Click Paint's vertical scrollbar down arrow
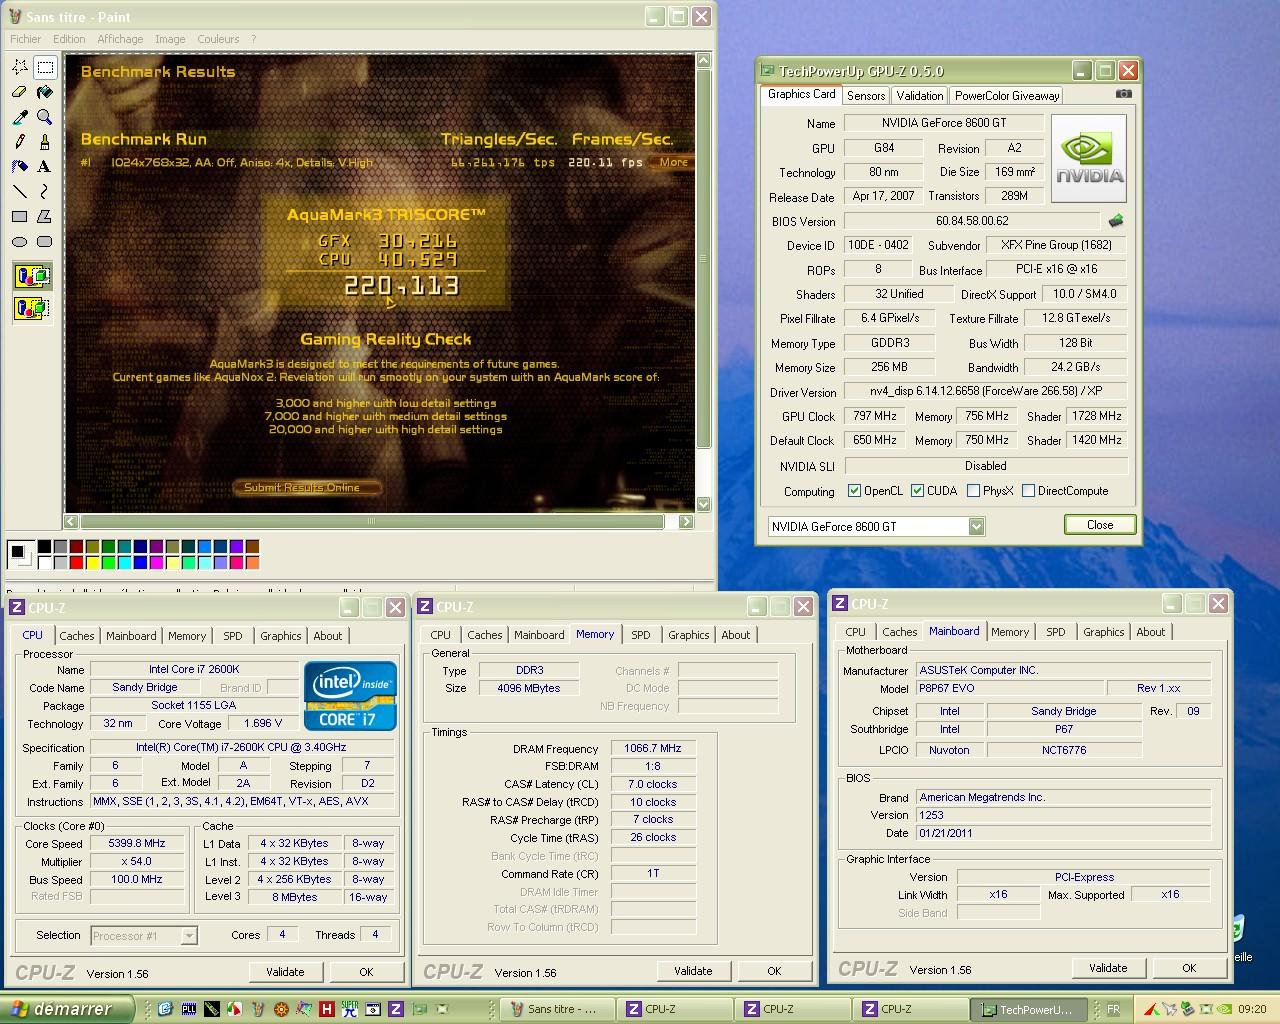 click(x=703, y=505)
